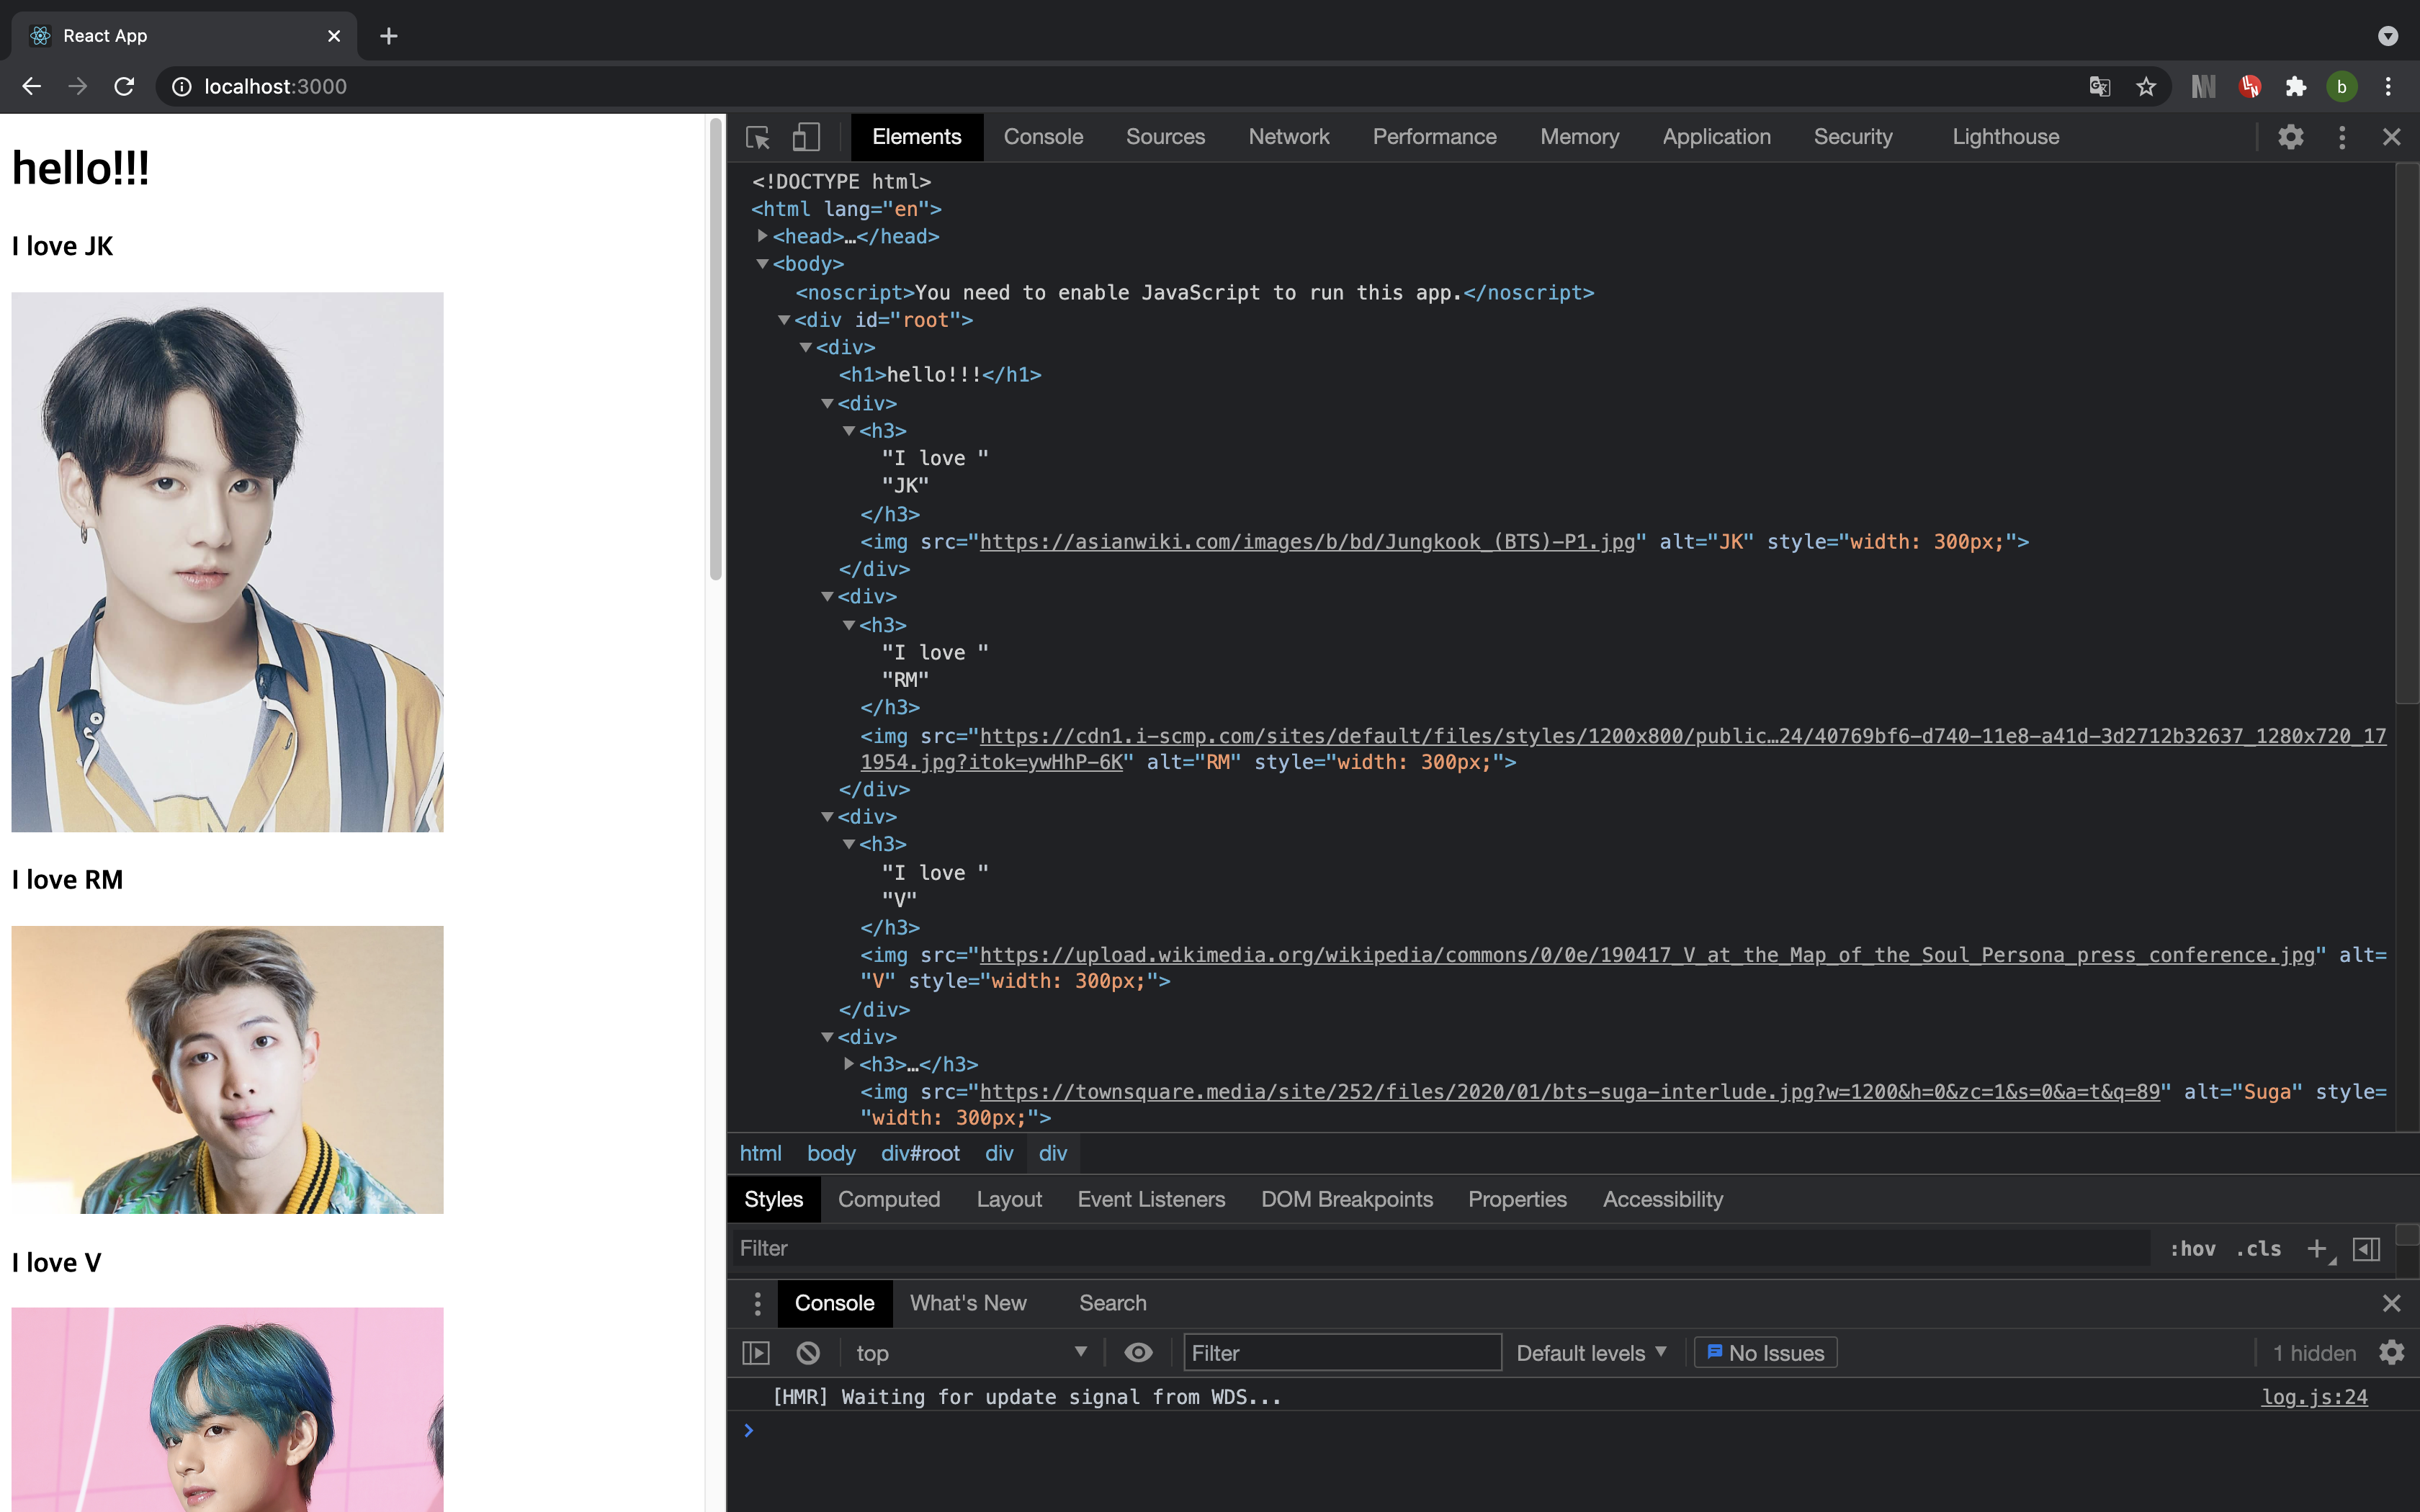Toggle the device toolbar icon

[x=806, y=137]
